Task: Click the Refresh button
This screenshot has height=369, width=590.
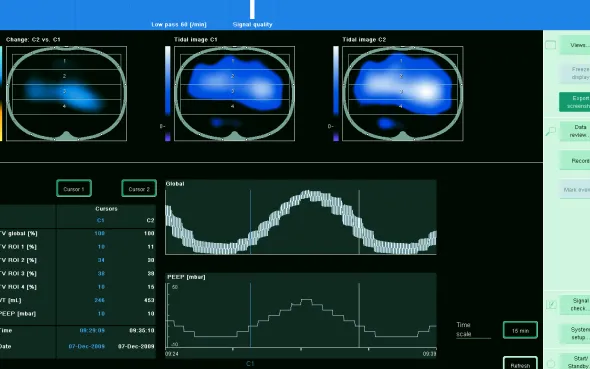Action: click(520, 363)
